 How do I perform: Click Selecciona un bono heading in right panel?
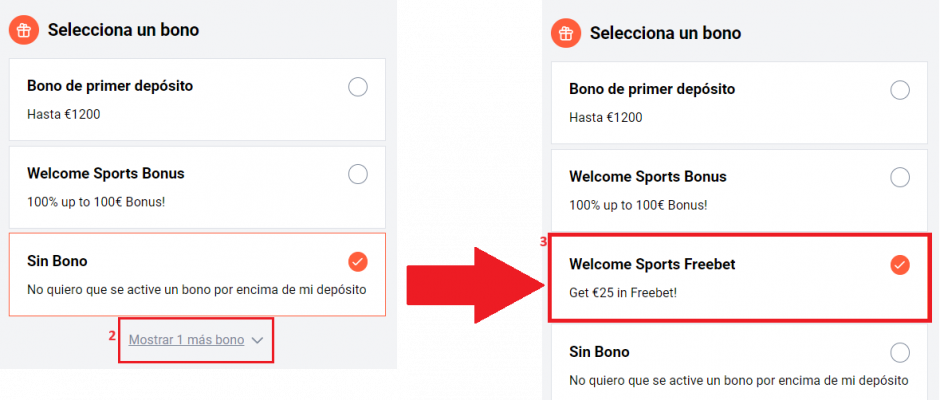[665, 33]
